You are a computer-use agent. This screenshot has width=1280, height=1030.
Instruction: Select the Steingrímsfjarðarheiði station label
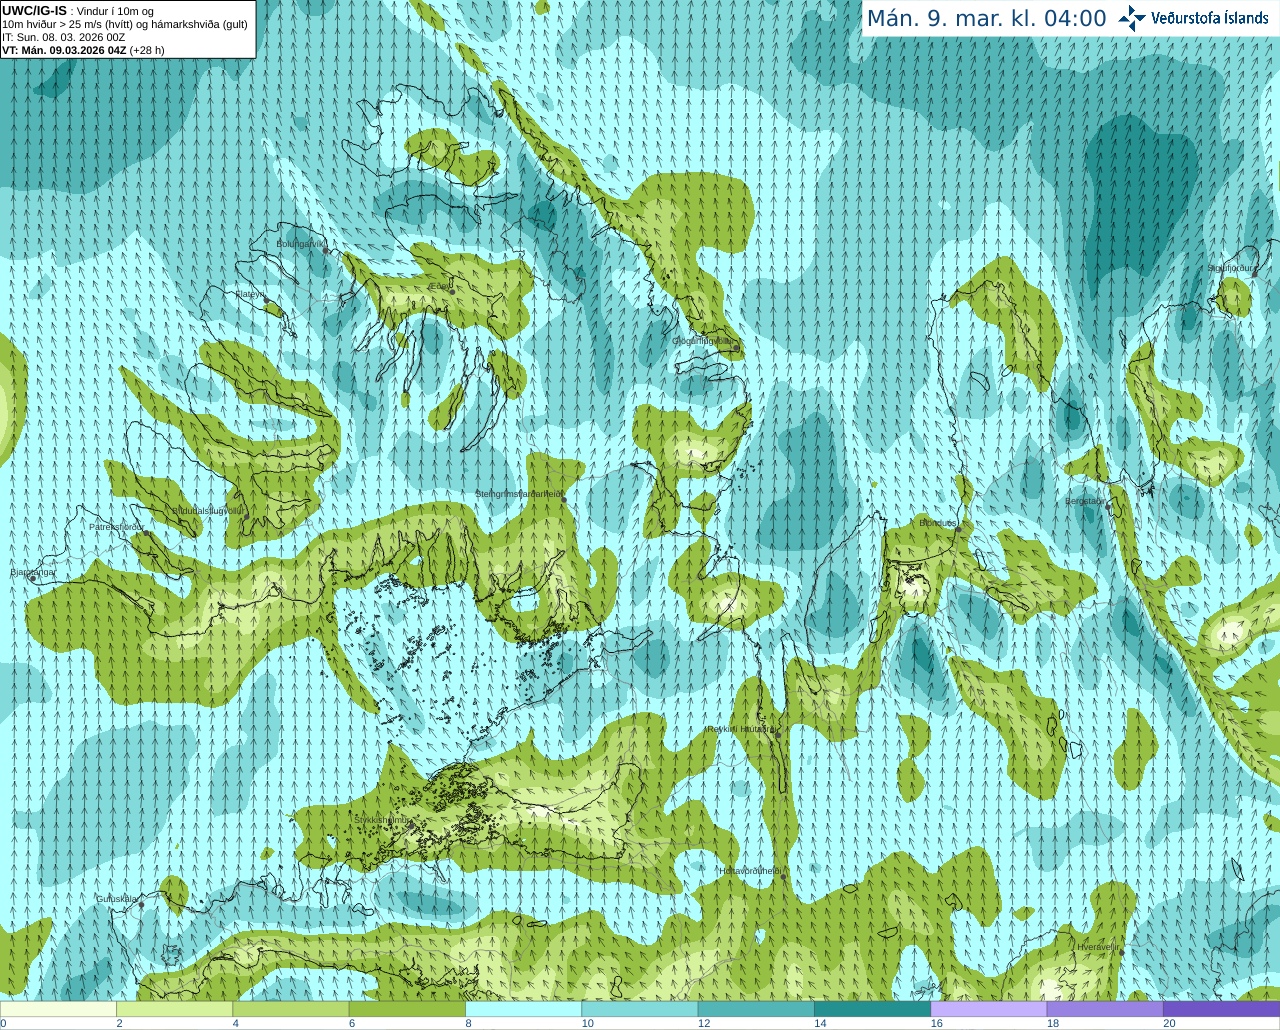(x=518, y=494)
